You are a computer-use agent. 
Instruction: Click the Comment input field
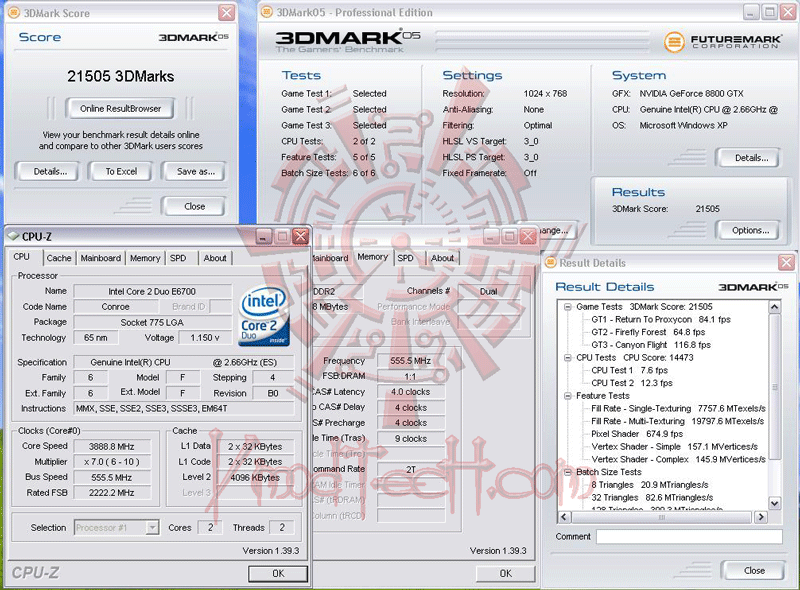(x=689, y=536)
